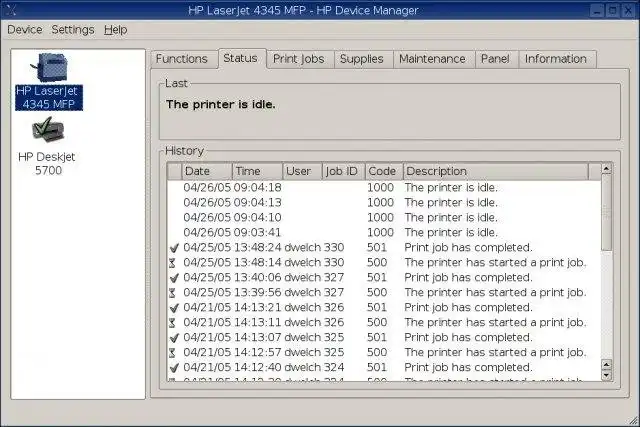The image size is (640, 427).
Task: Click time 14:13:21 in history
Action: click(x=258, y=307)
